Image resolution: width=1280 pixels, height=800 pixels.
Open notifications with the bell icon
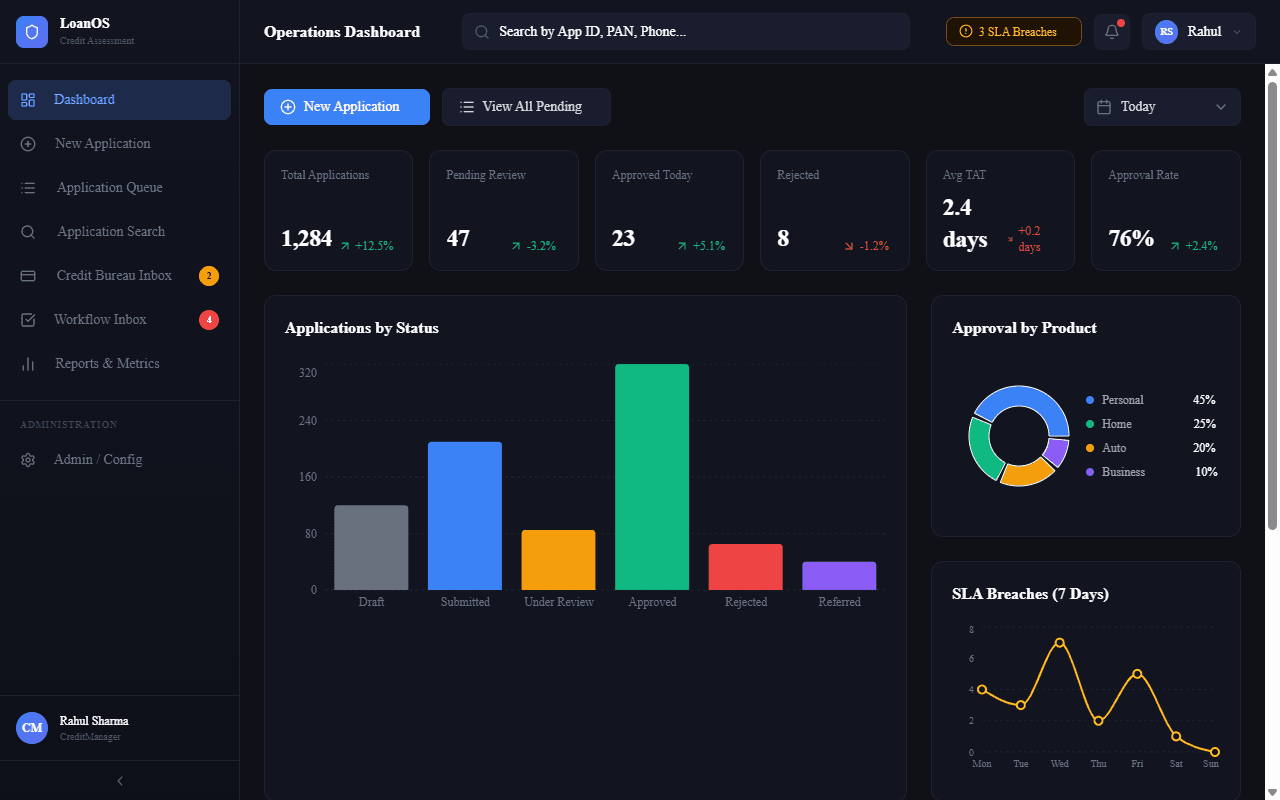[1112, 32]
